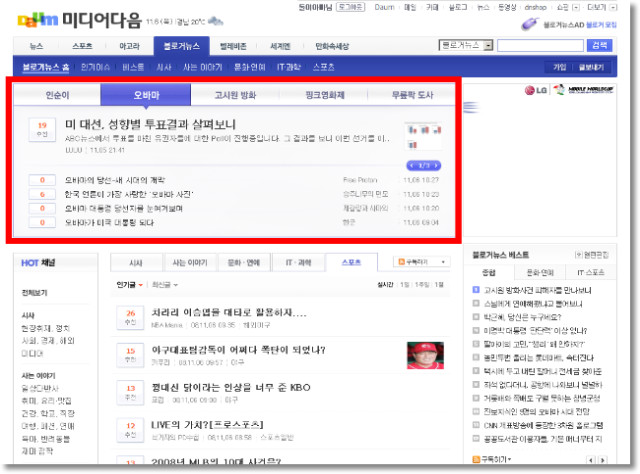
Task: Open 박근혜, 당신은 누구세요? link
Action: (x=522, y=317)
